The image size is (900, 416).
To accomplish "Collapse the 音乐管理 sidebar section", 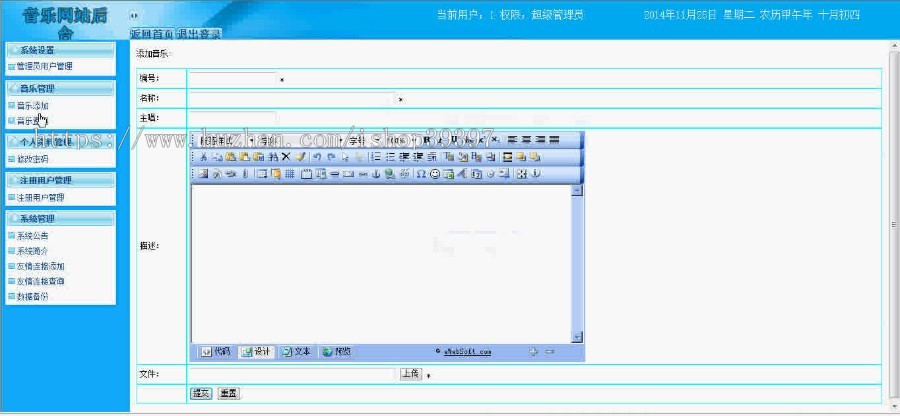I will [60, 88].
